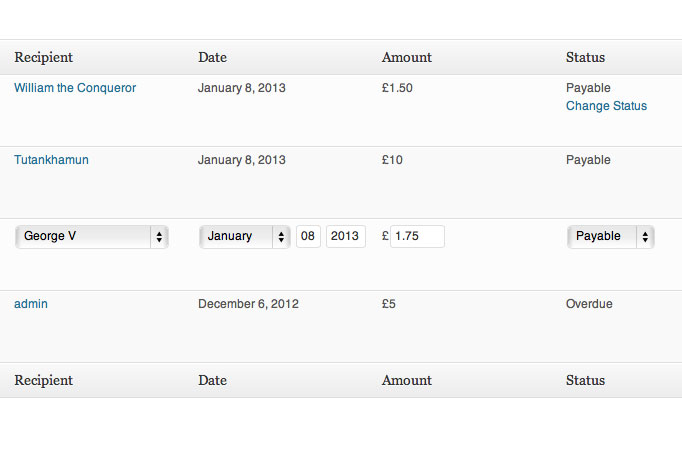Image resolution: width=682 pixels, height=449 pixels.
Task: Focus the amount field showing 1.75
Action: pos(417,236)
